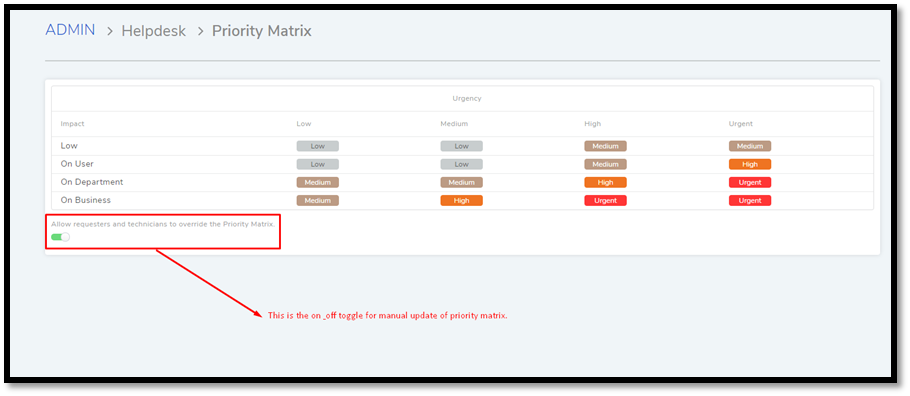This screenshot has height=396, width=910.
Task: Open the Medium badge for On Department, Medium urgency
Action: click(461, 182)
